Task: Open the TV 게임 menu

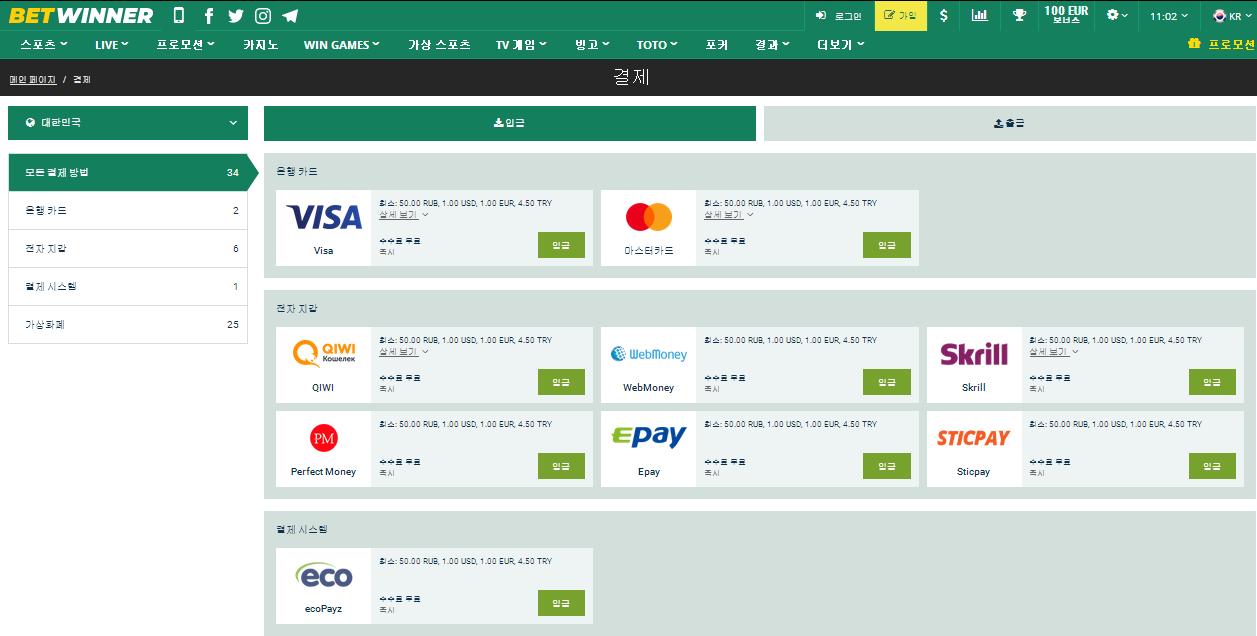Action: click(x=521, y=45)
